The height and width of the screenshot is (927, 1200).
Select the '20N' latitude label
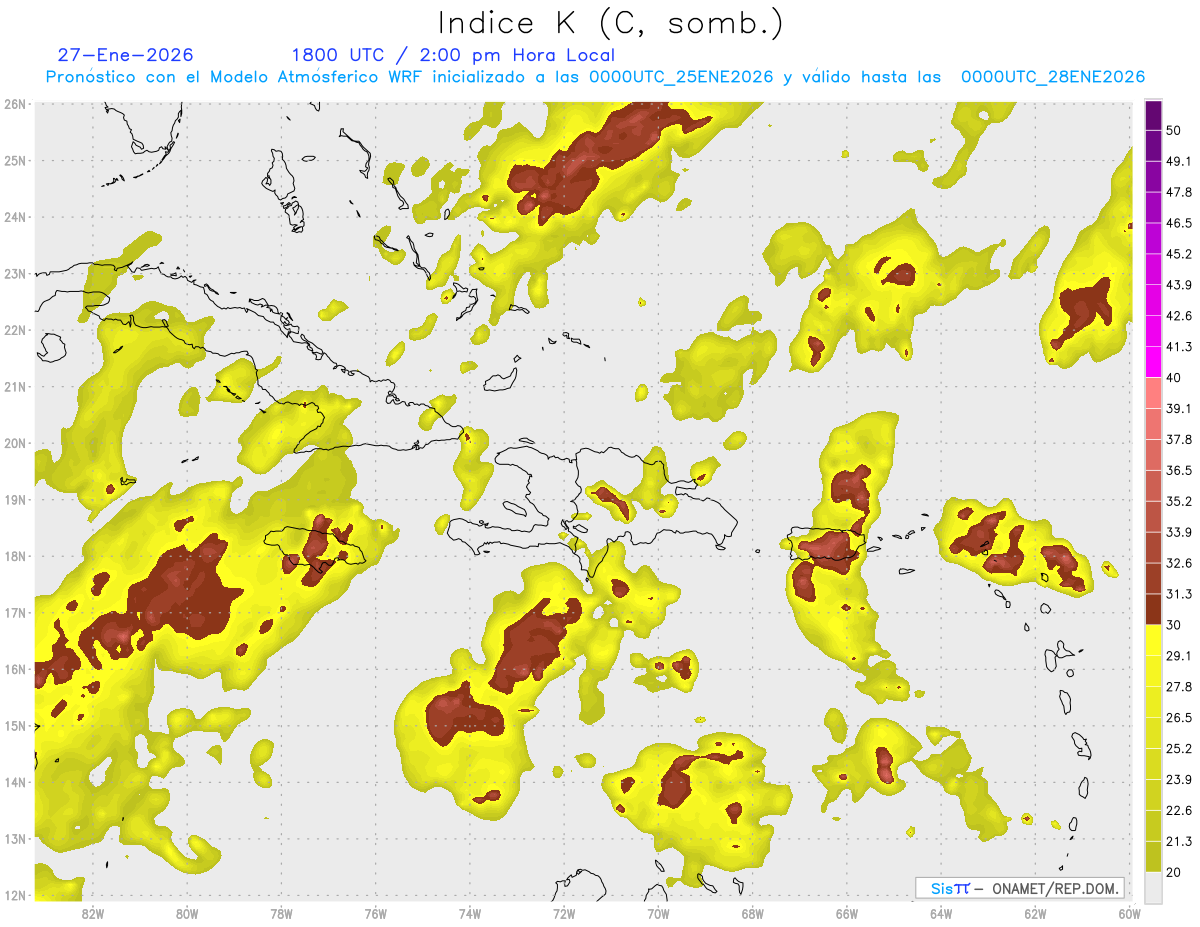tap(15, 443)
